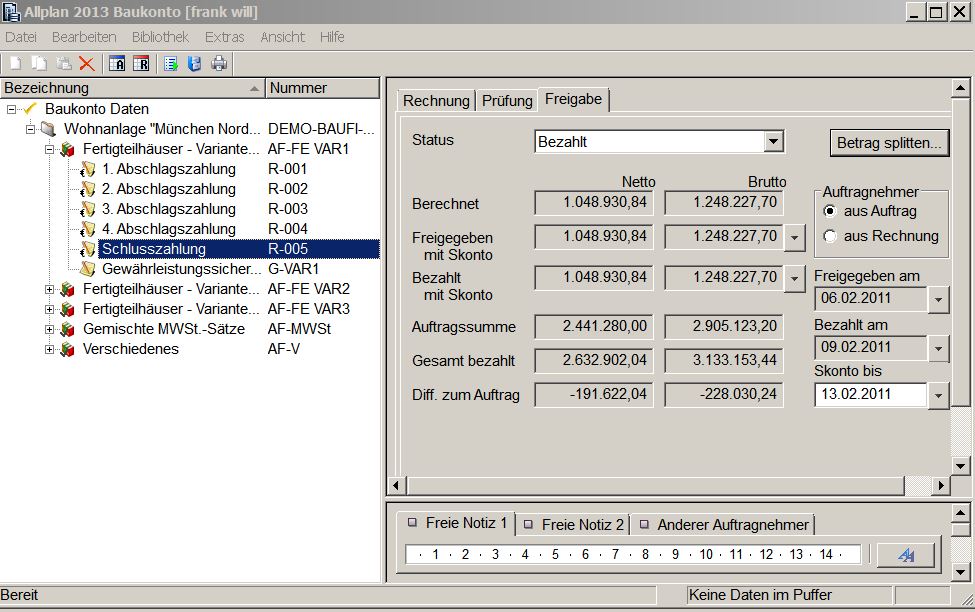
Task: Select the 'aus Auftrag' radio button
Action: tap(830, 211)
